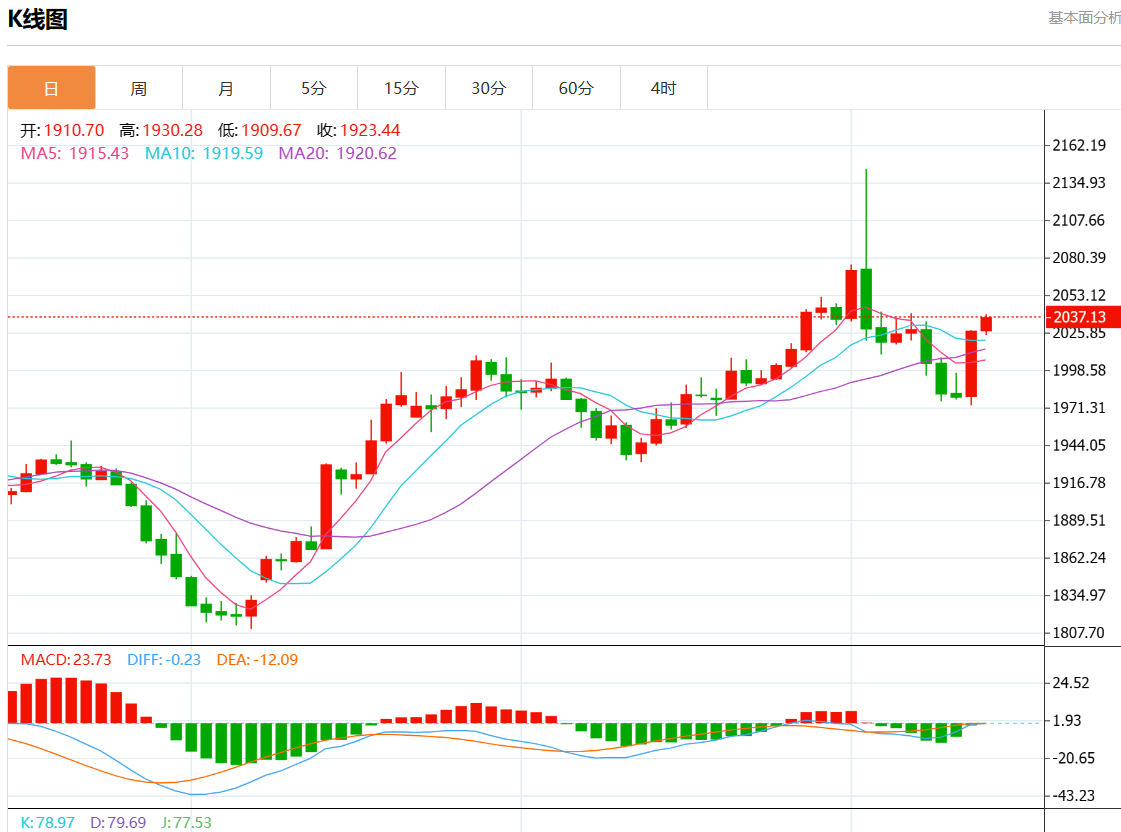Click the DIFF:-0.23 indicator value
1121x832 pixels.
(164, 660)
